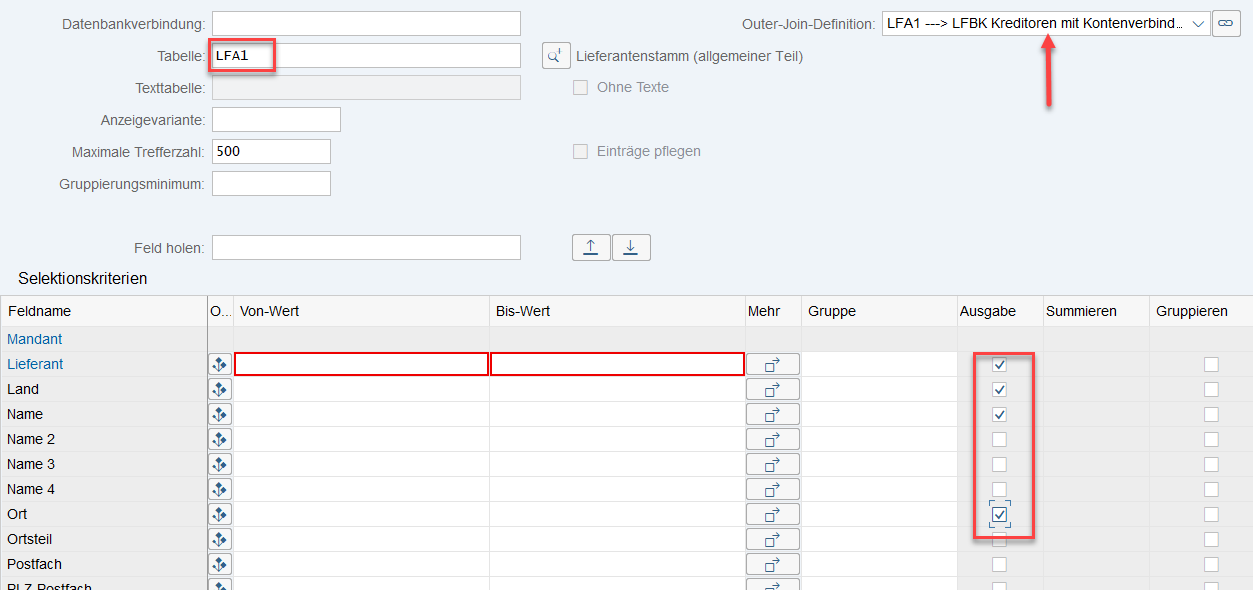Click into the Maximale Trefferzahl input field
Image resolution: width=1253 pixels, height=590 pixels.
[271, 152]
